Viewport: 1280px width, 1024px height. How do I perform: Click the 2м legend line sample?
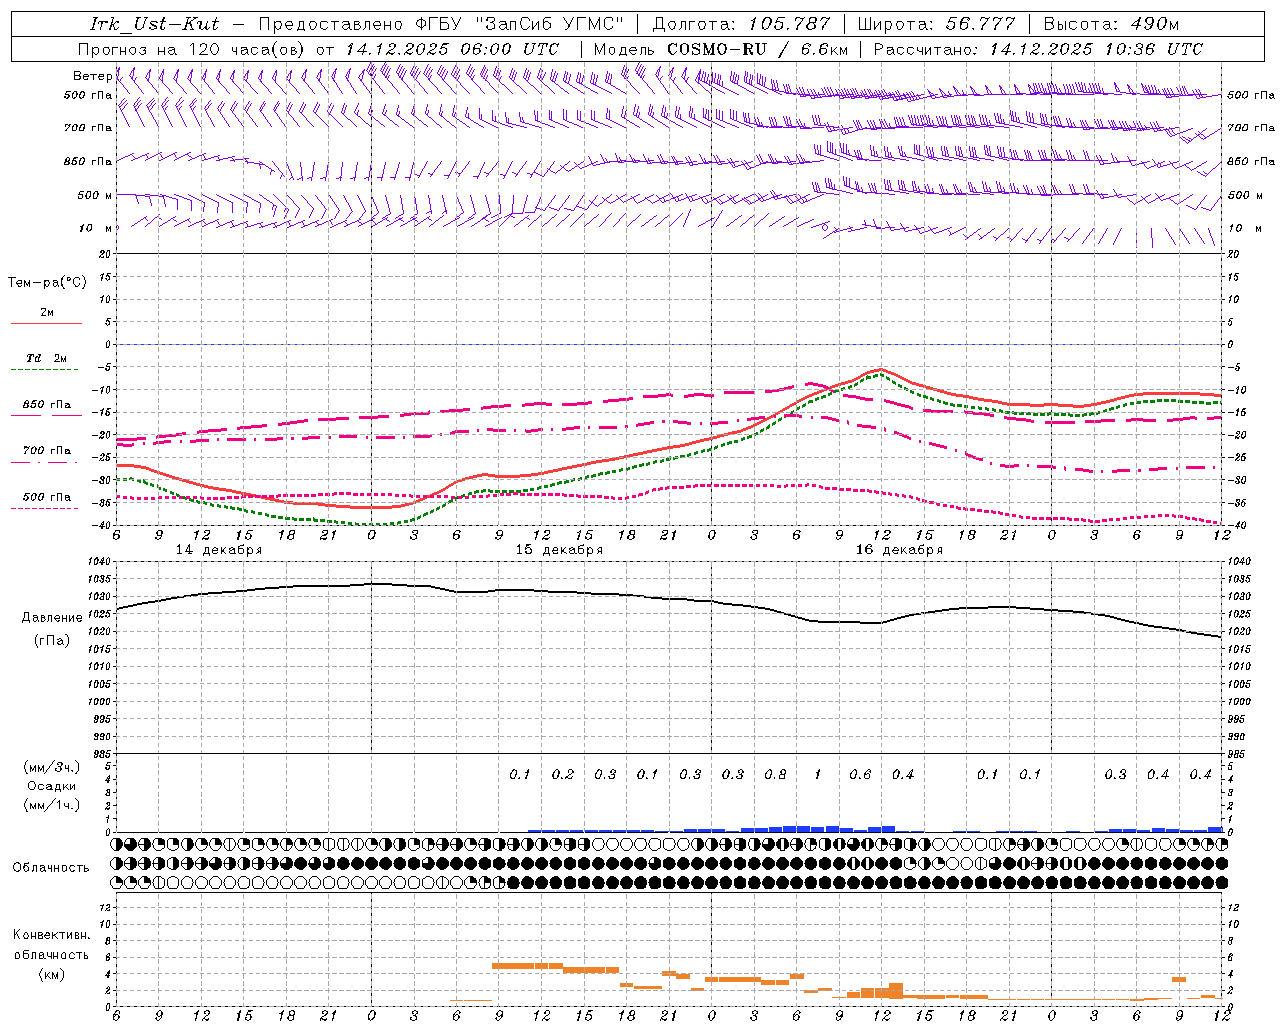click(x=46, y=323)
